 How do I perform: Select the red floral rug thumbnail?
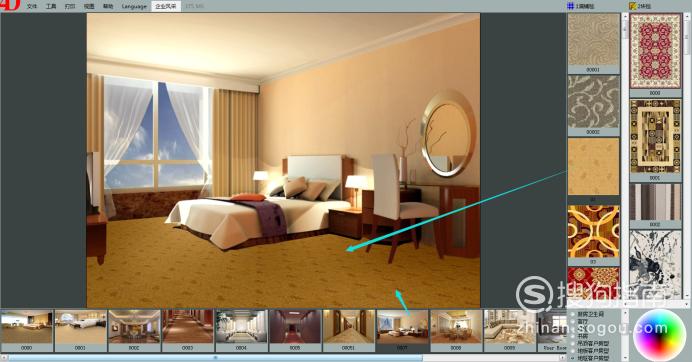655,51
